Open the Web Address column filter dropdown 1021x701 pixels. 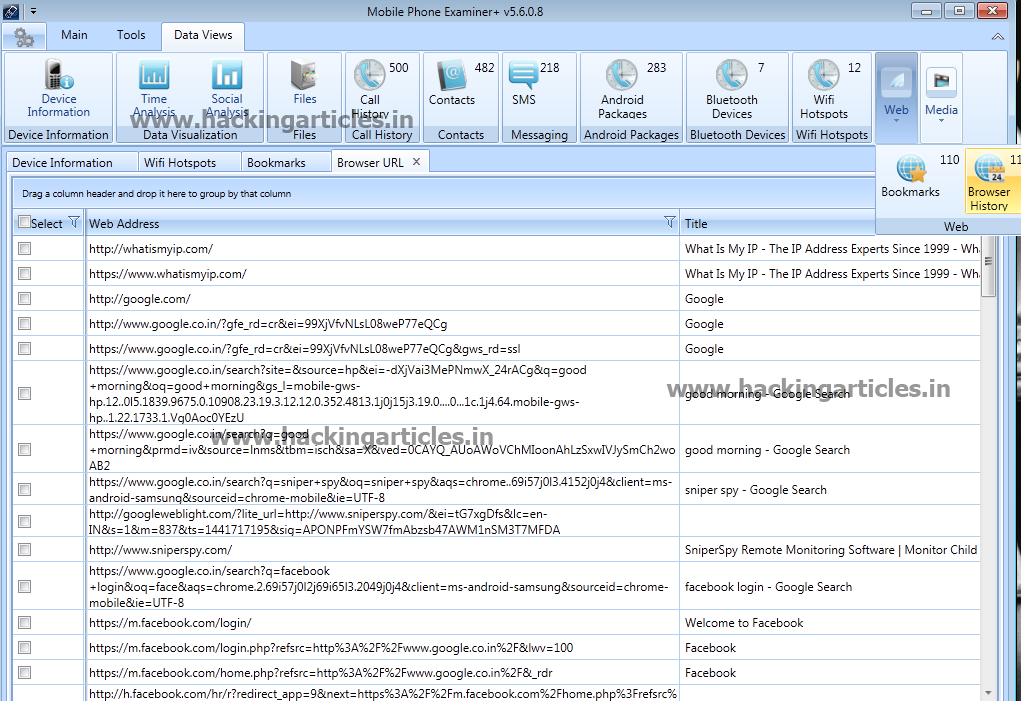[668, 223]
